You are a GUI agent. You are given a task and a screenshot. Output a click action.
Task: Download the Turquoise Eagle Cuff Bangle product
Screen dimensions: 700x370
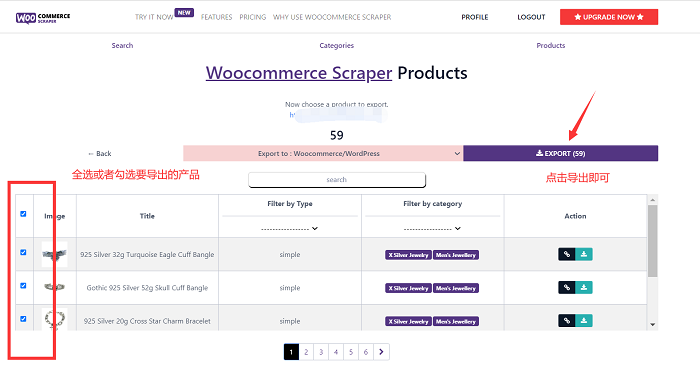(x=583, y=254)
